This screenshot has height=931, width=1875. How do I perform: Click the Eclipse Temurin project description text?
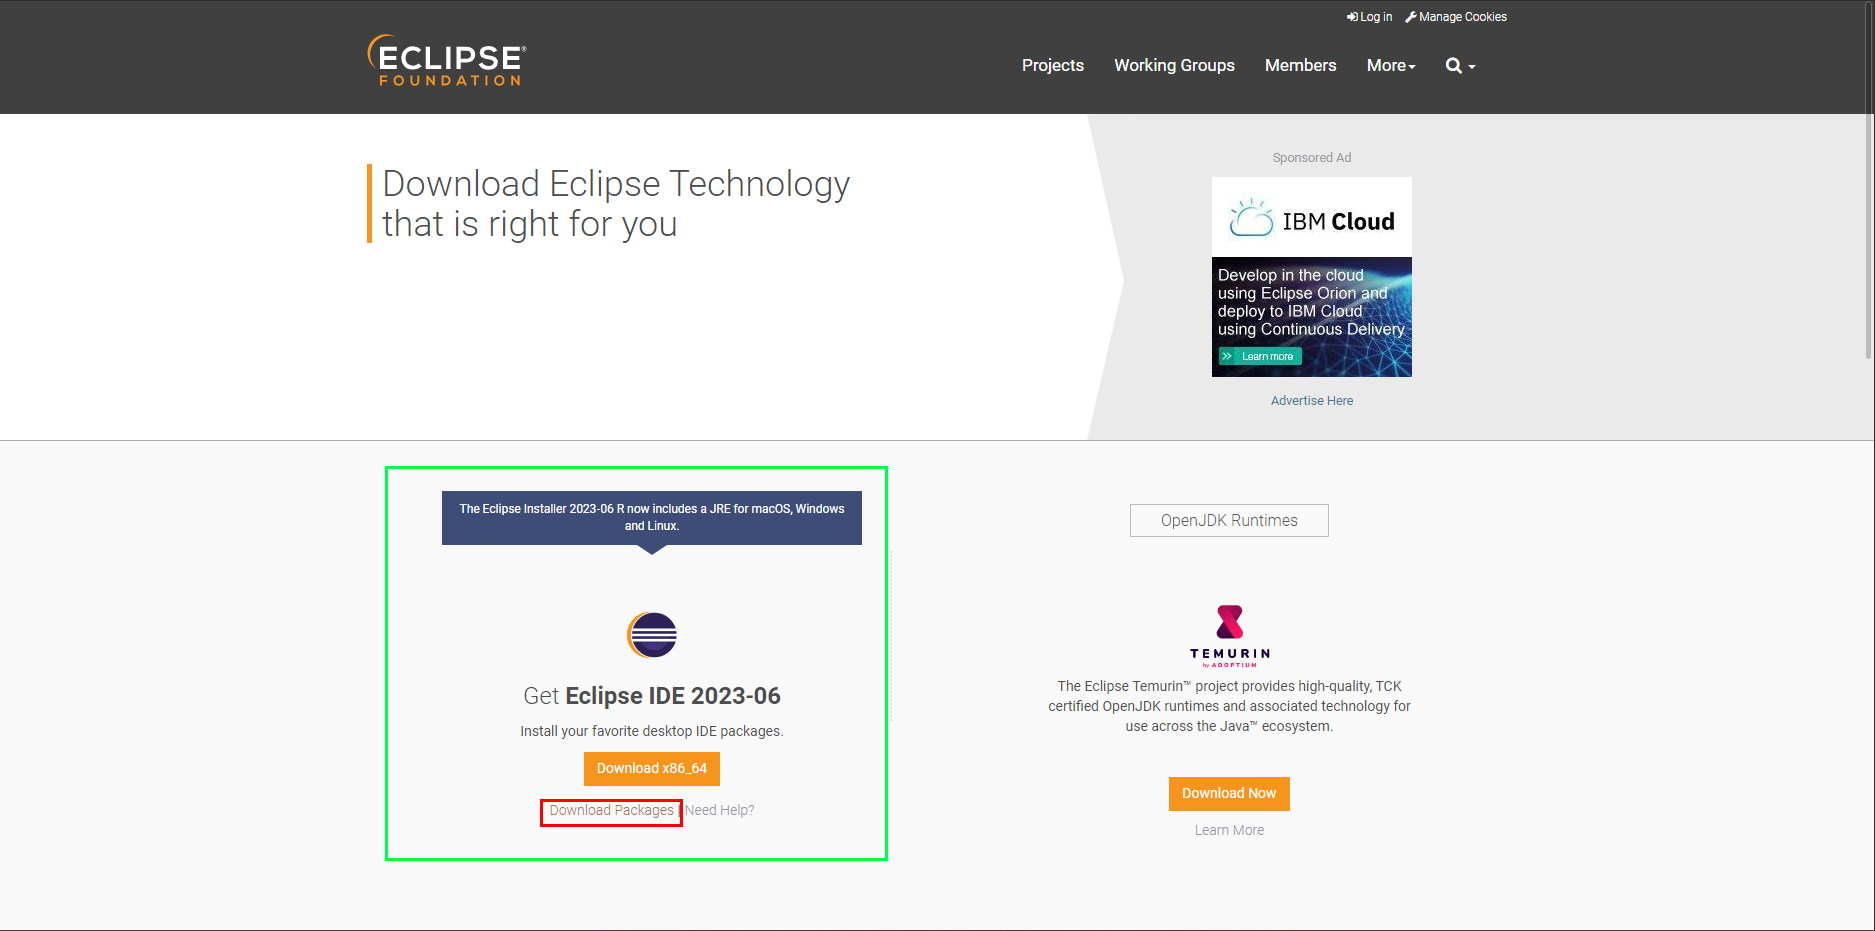[1230, 707]
